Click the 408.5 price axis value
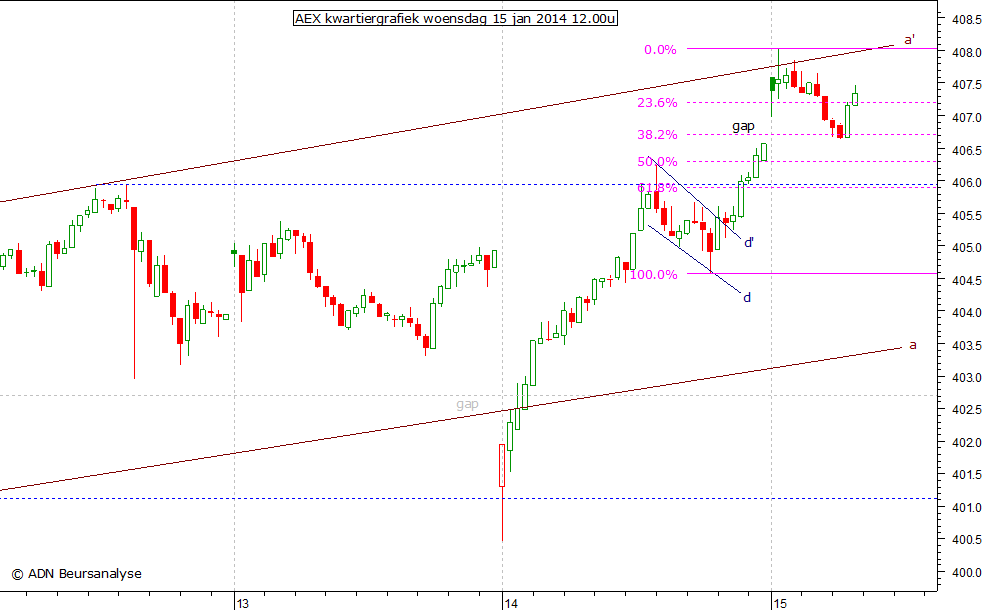 coord(966,20)
